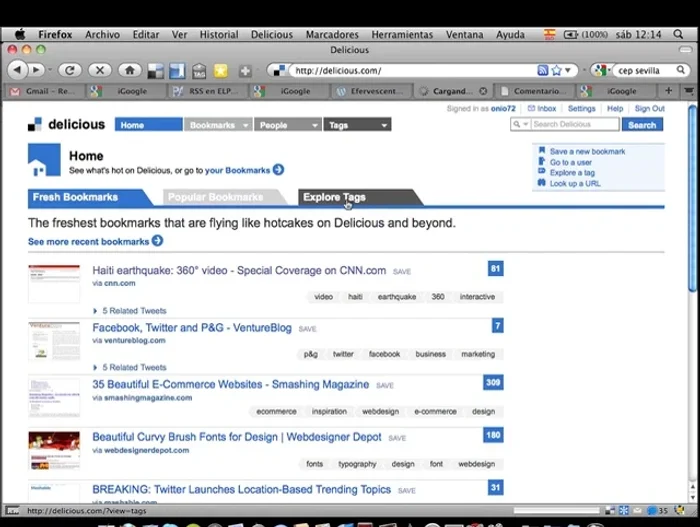Open the Bookmarks nav dropdown arrow
Viewport: 700px width, 527px height.
coord(245,125)
